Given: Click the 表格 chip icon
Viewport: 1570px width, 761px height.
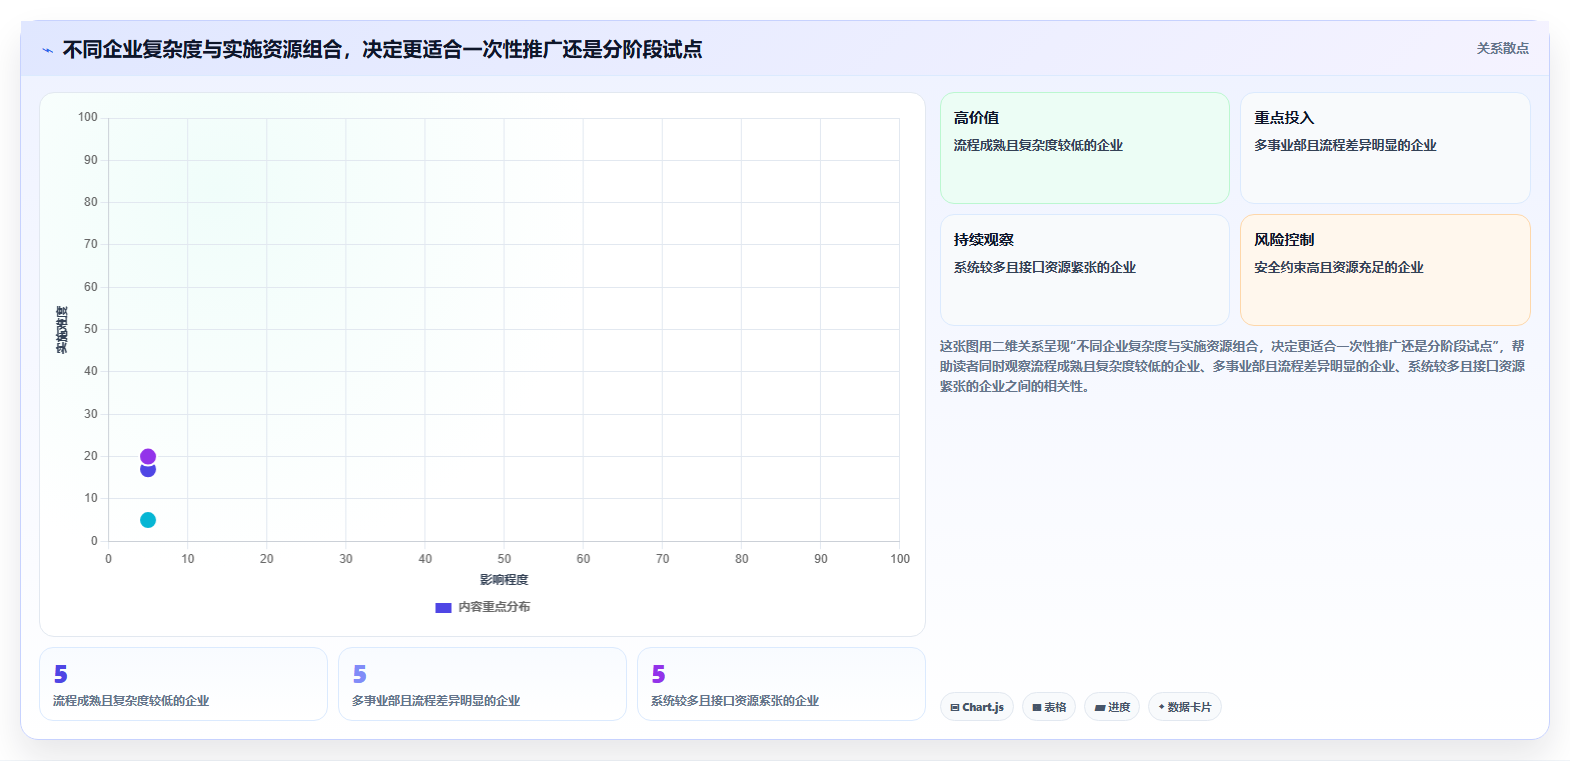Looking at the screenshot, I should (1037, 707).
